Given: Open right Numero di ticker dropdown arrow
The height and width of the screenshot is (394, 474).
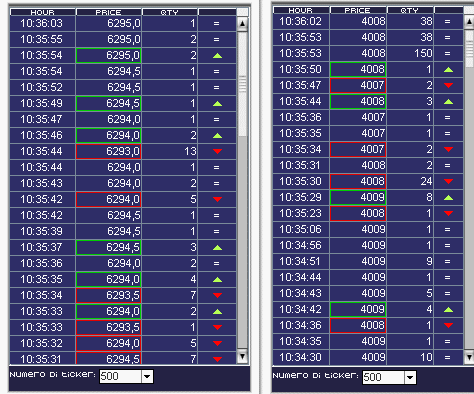Looking at the screenshot, I should (410, 377).
